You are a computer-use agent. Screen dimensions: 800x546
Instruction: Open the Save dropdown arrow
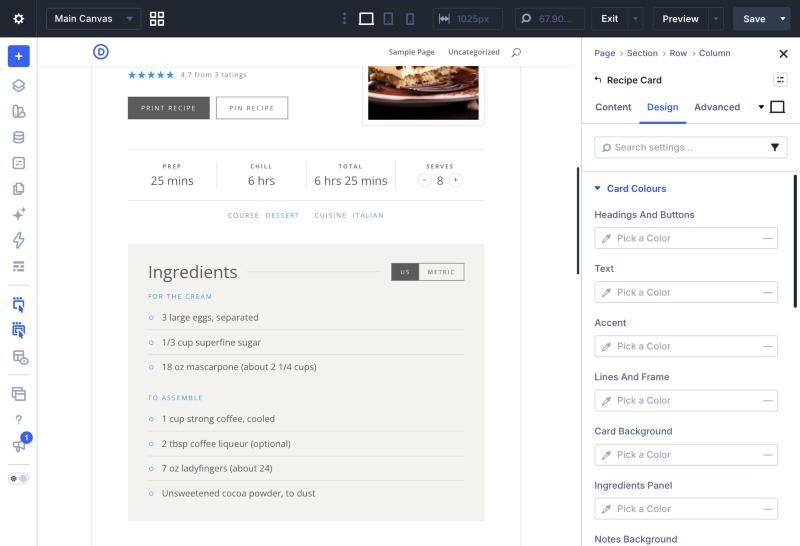click(x=783, y=19)
